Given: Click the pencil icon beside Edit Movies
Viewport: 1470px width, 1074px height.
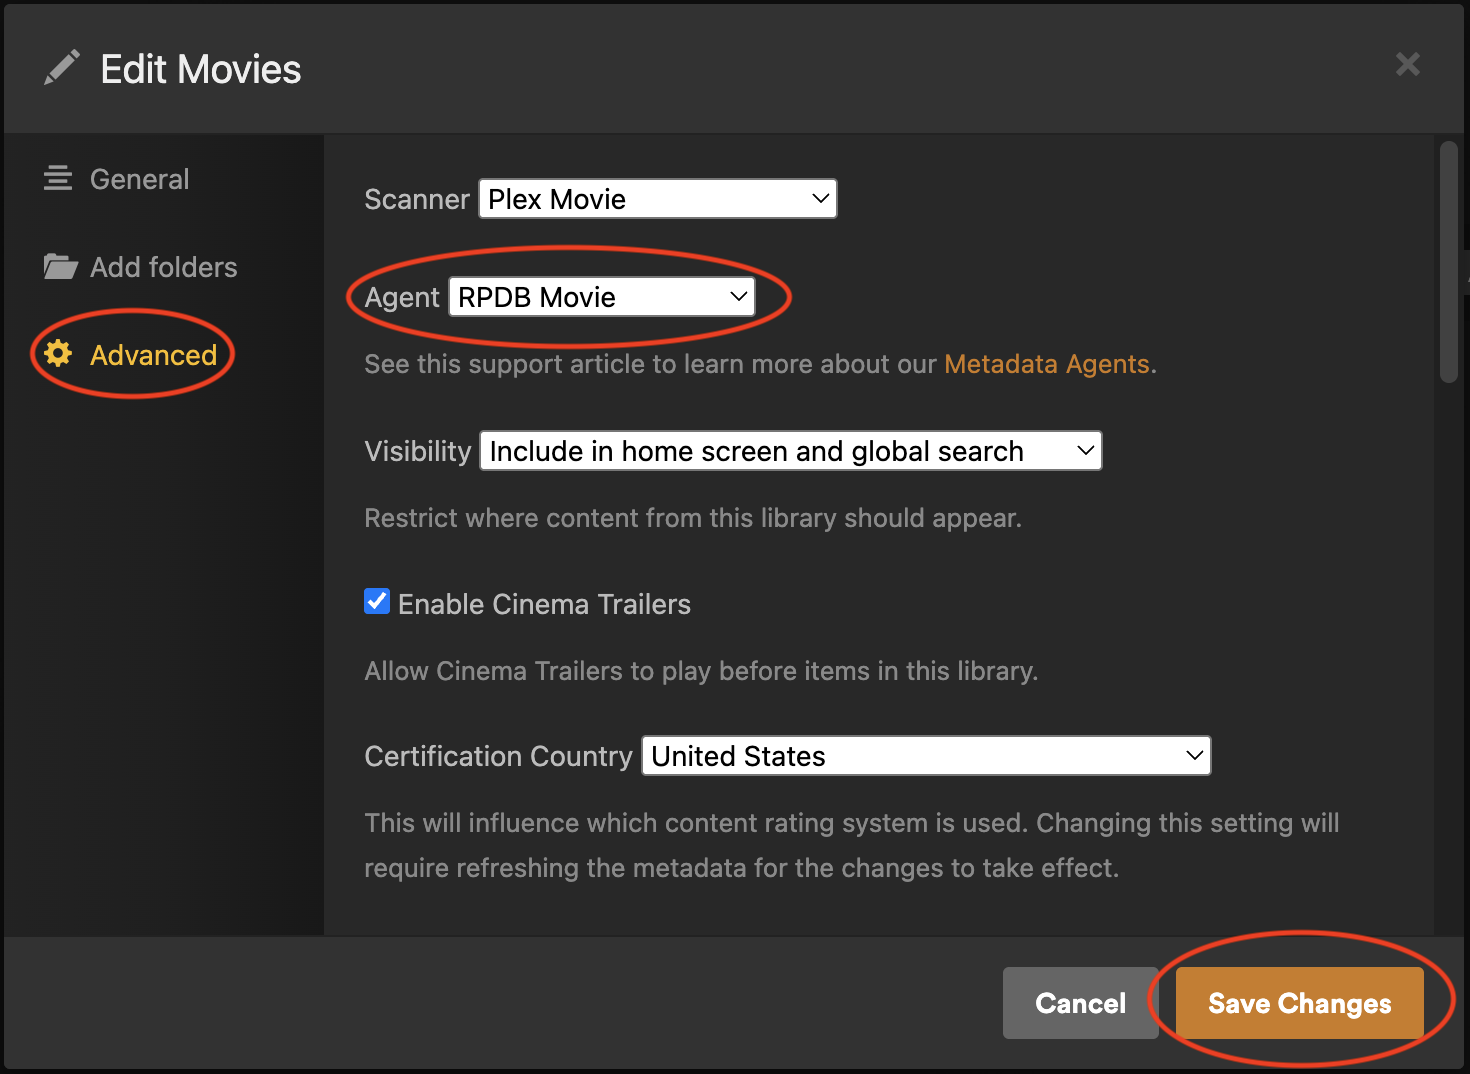Looking at the screenshot, I should coord(62,68).
